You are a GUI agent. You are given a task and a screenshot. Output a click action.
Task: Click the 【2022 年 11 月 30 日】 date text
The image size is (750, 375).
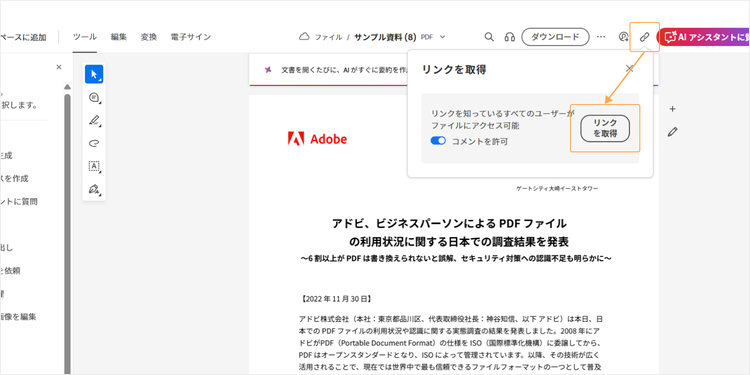pyautogui.click(x=336, y=299)
